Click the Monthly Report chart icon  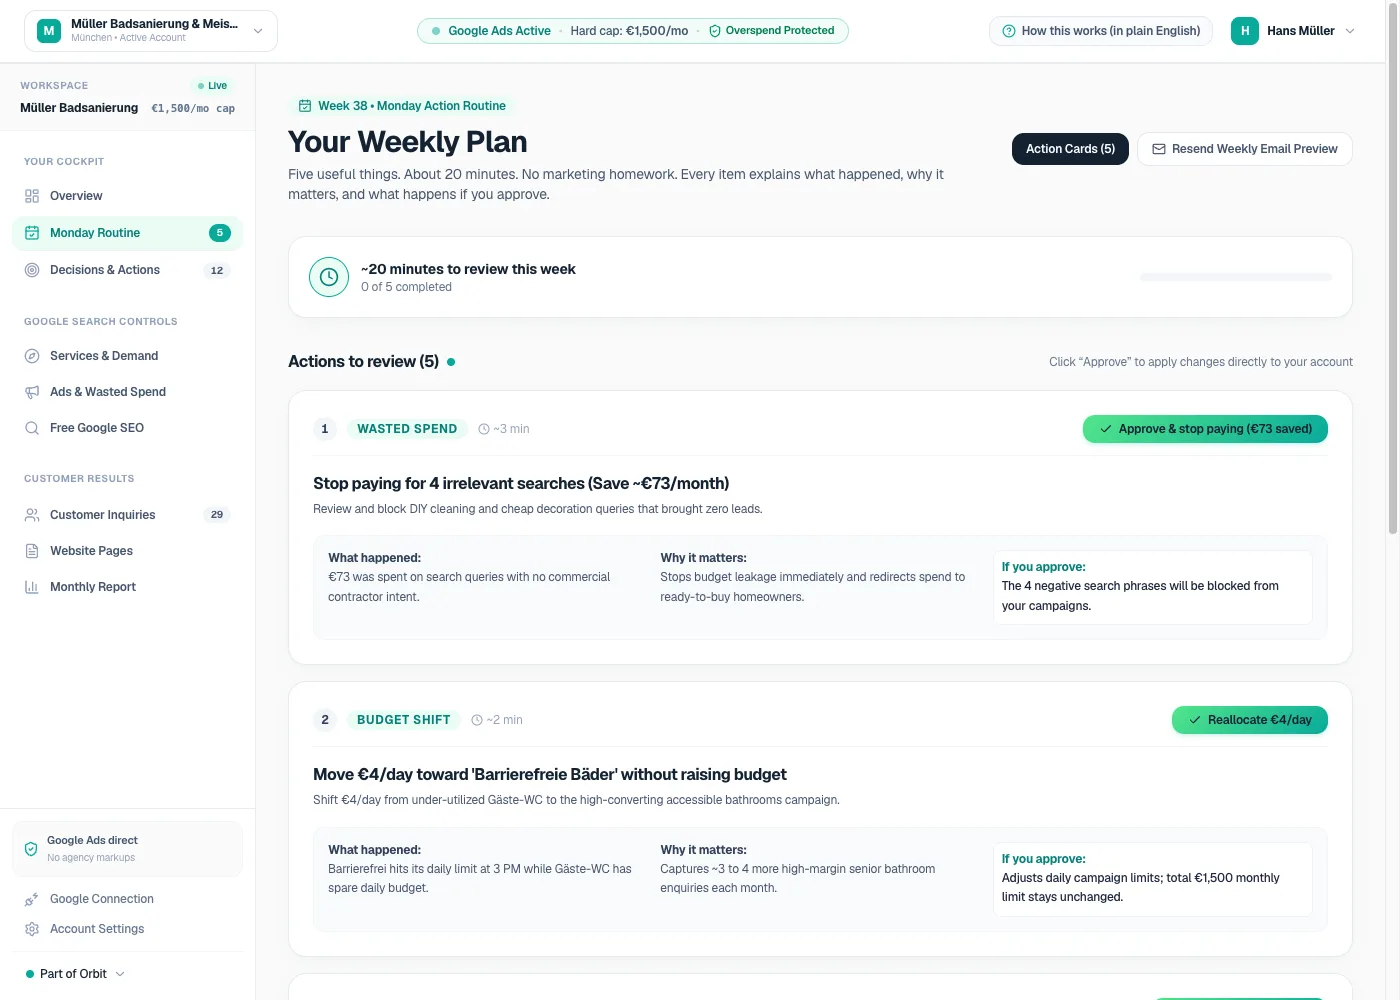32,587
